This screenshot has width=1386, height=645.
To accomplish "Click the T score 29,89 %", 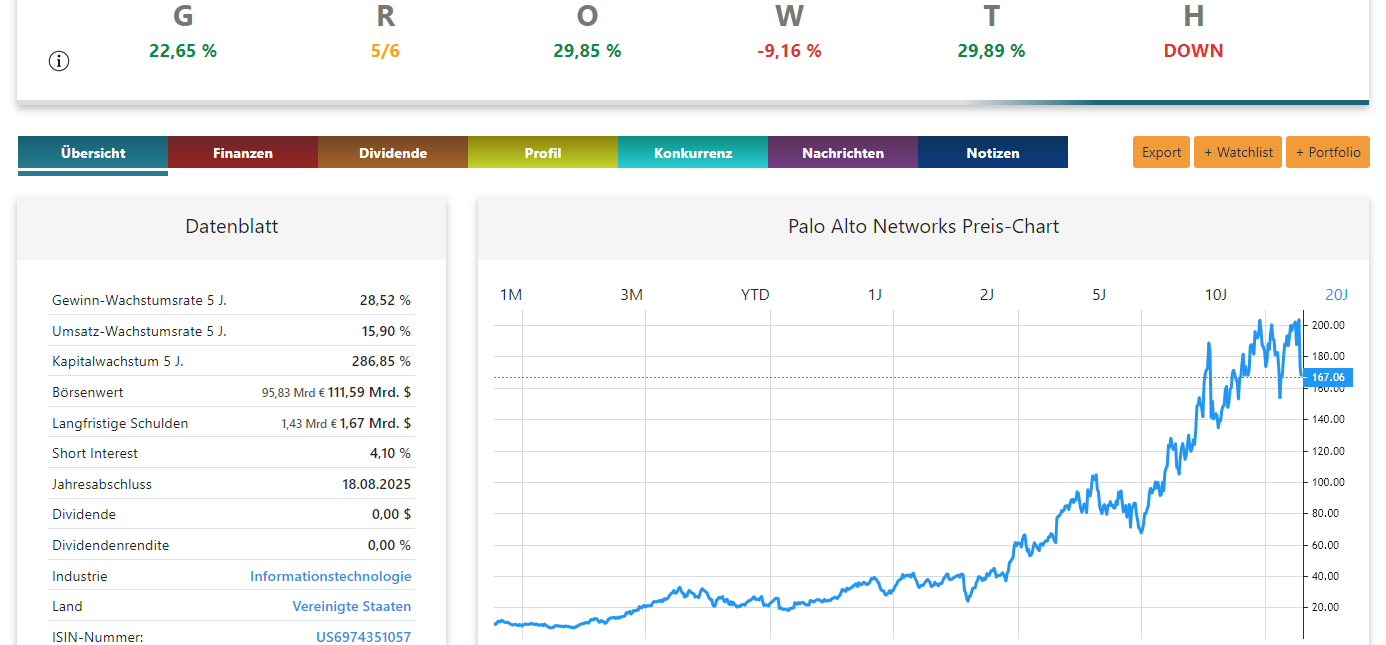I will pos(991,51).
